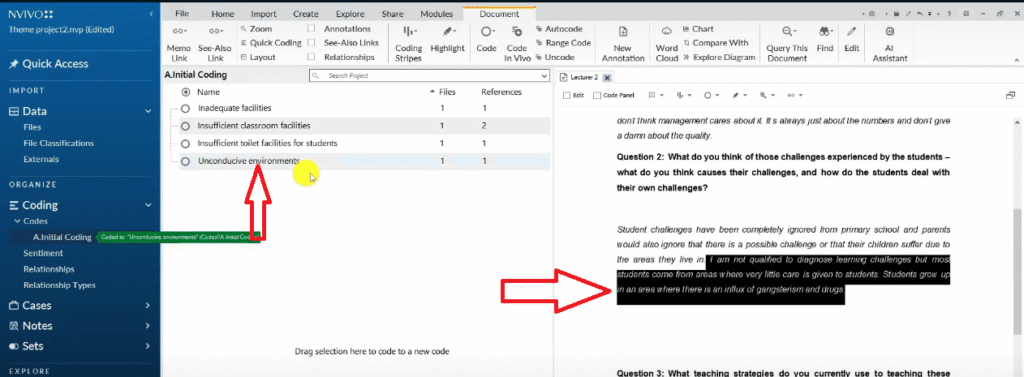Select the Insufficient classroom facilities circle
1024x377 pixels.
(185, 126)
